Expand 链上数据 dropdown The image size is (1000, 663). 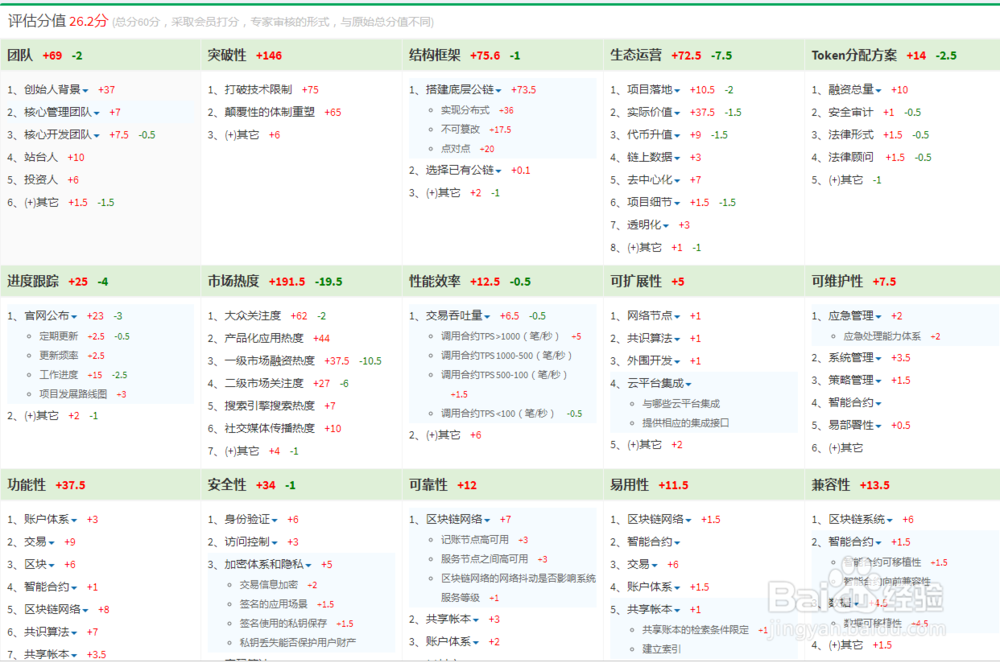(677, 158)
